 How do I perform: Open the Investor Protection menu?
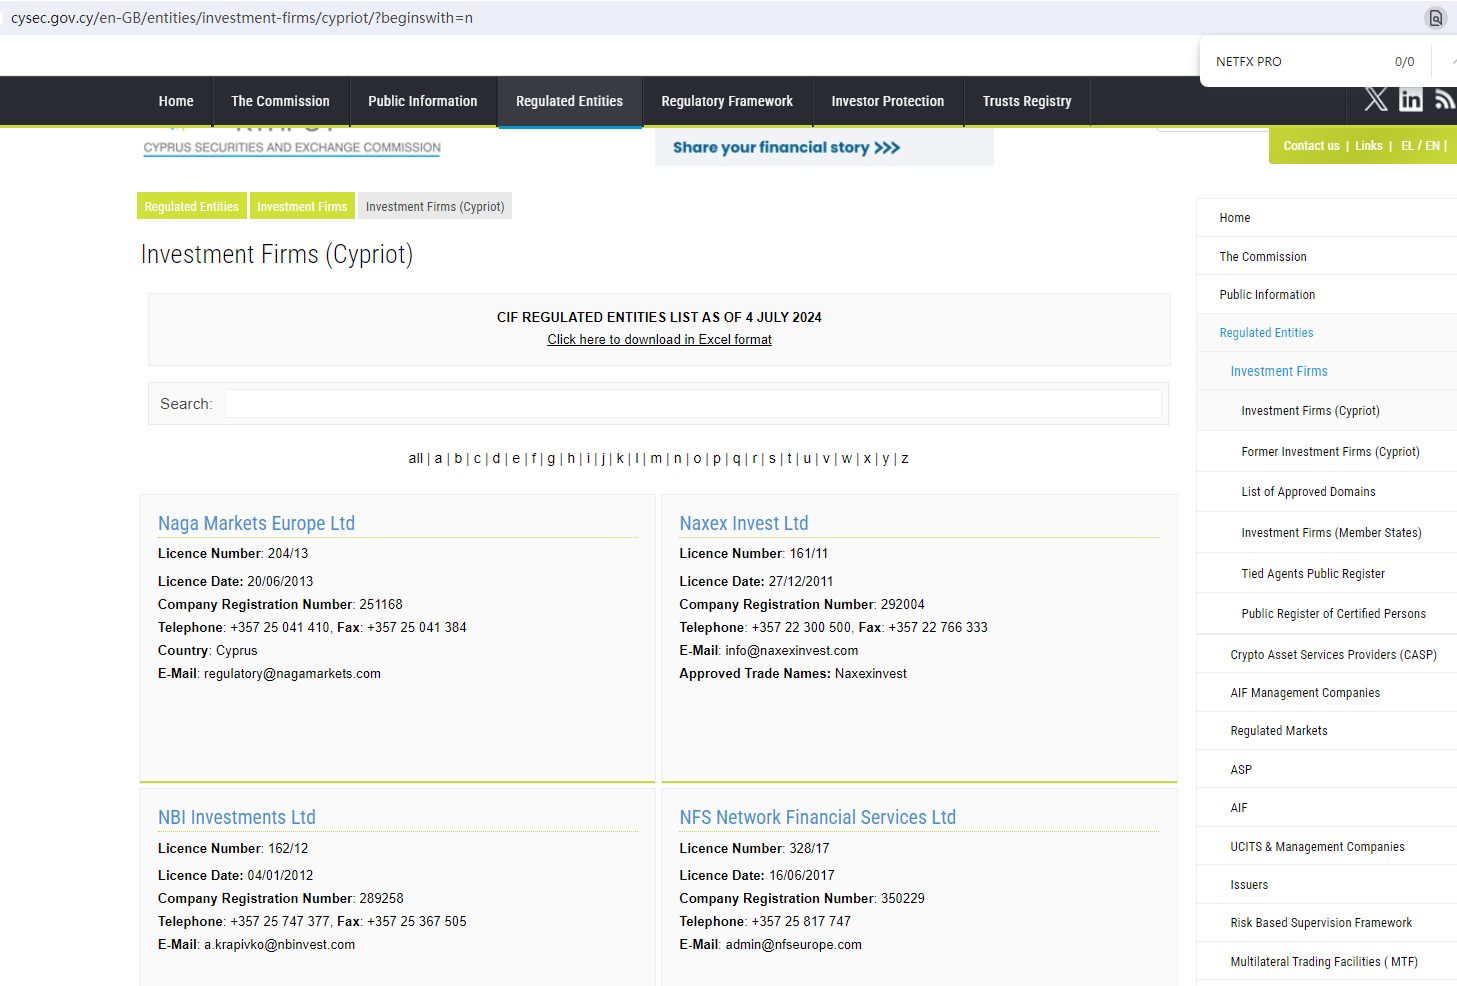click(x=887, y=101)
